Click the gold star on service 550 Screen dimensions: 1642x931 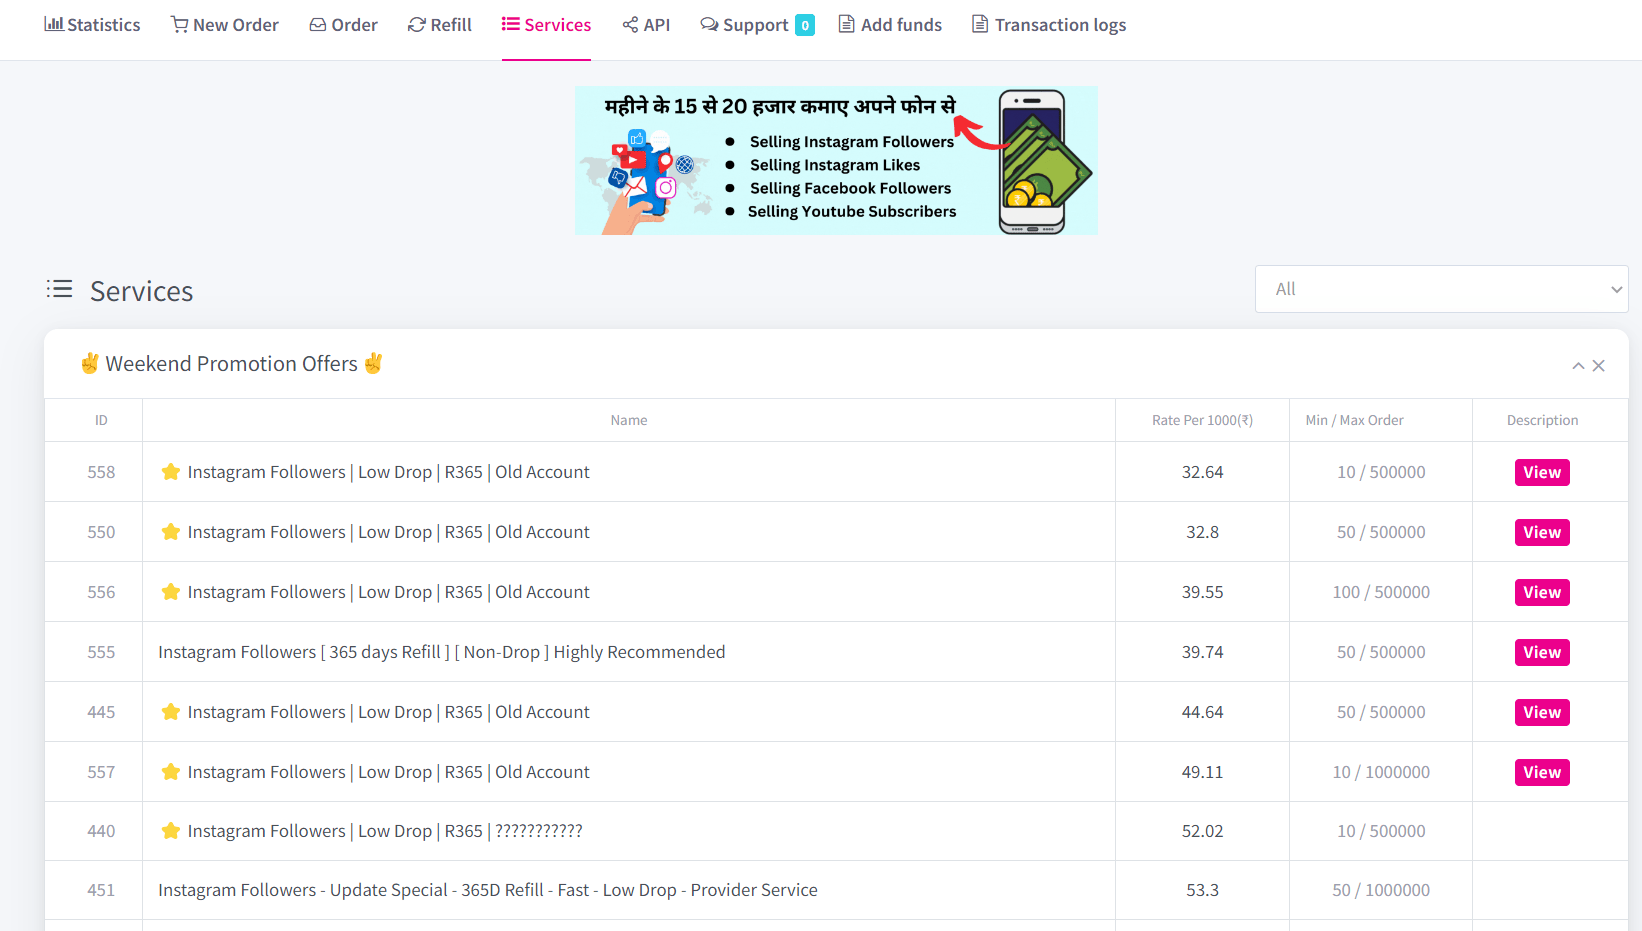pyautogui.click(x=171, y=532)
